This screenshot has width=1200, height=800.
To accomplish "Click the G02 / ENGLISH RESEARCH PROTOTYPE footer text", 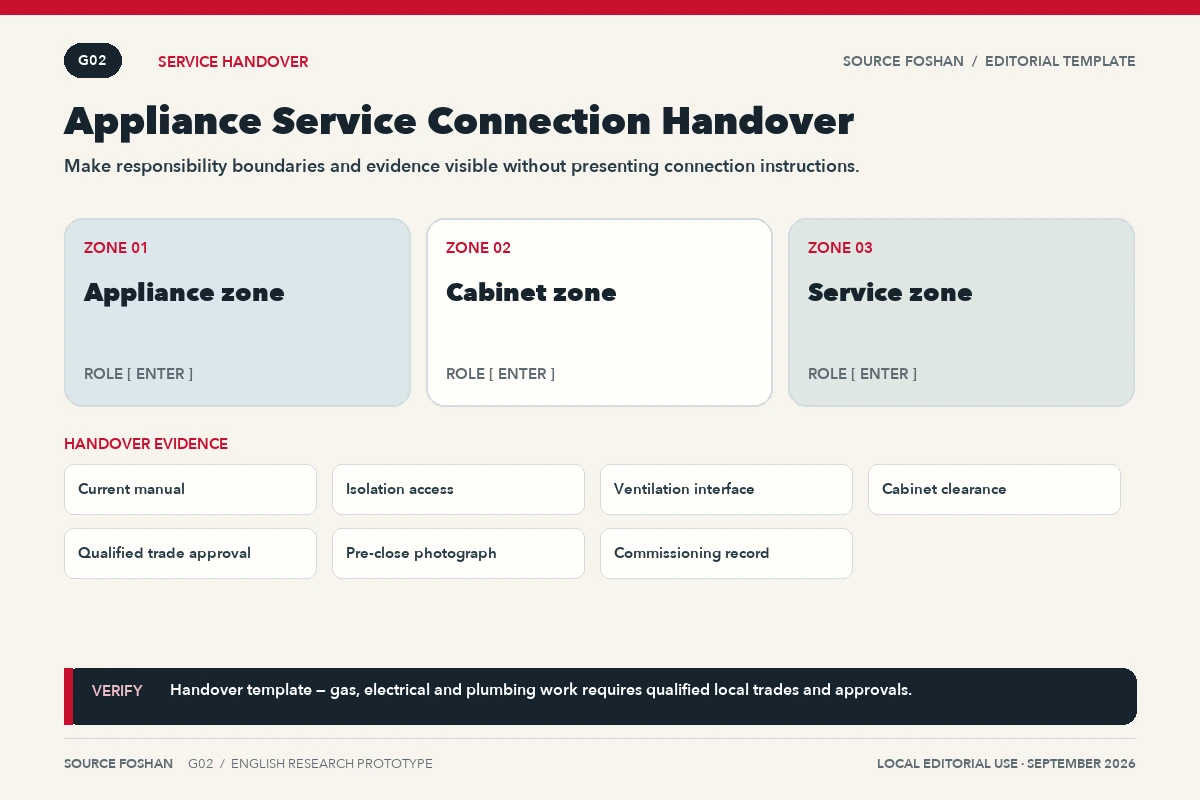I will (311, 764).
